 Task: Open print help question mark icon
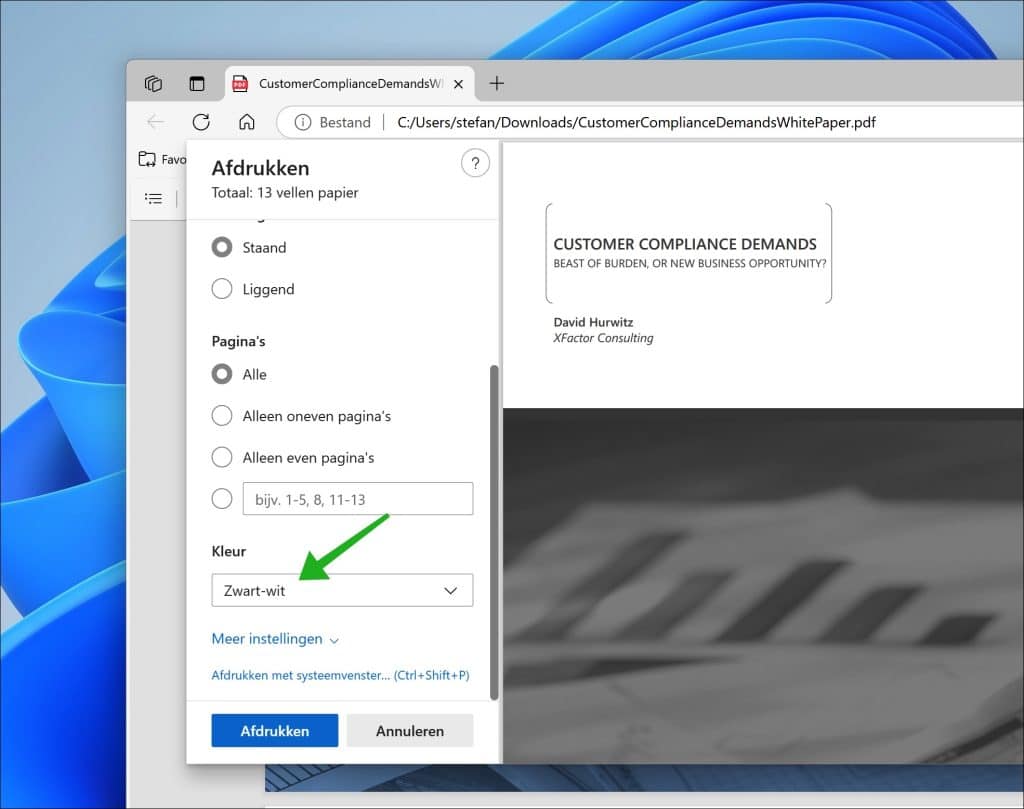pyautogui.click(x=475, y=163)
